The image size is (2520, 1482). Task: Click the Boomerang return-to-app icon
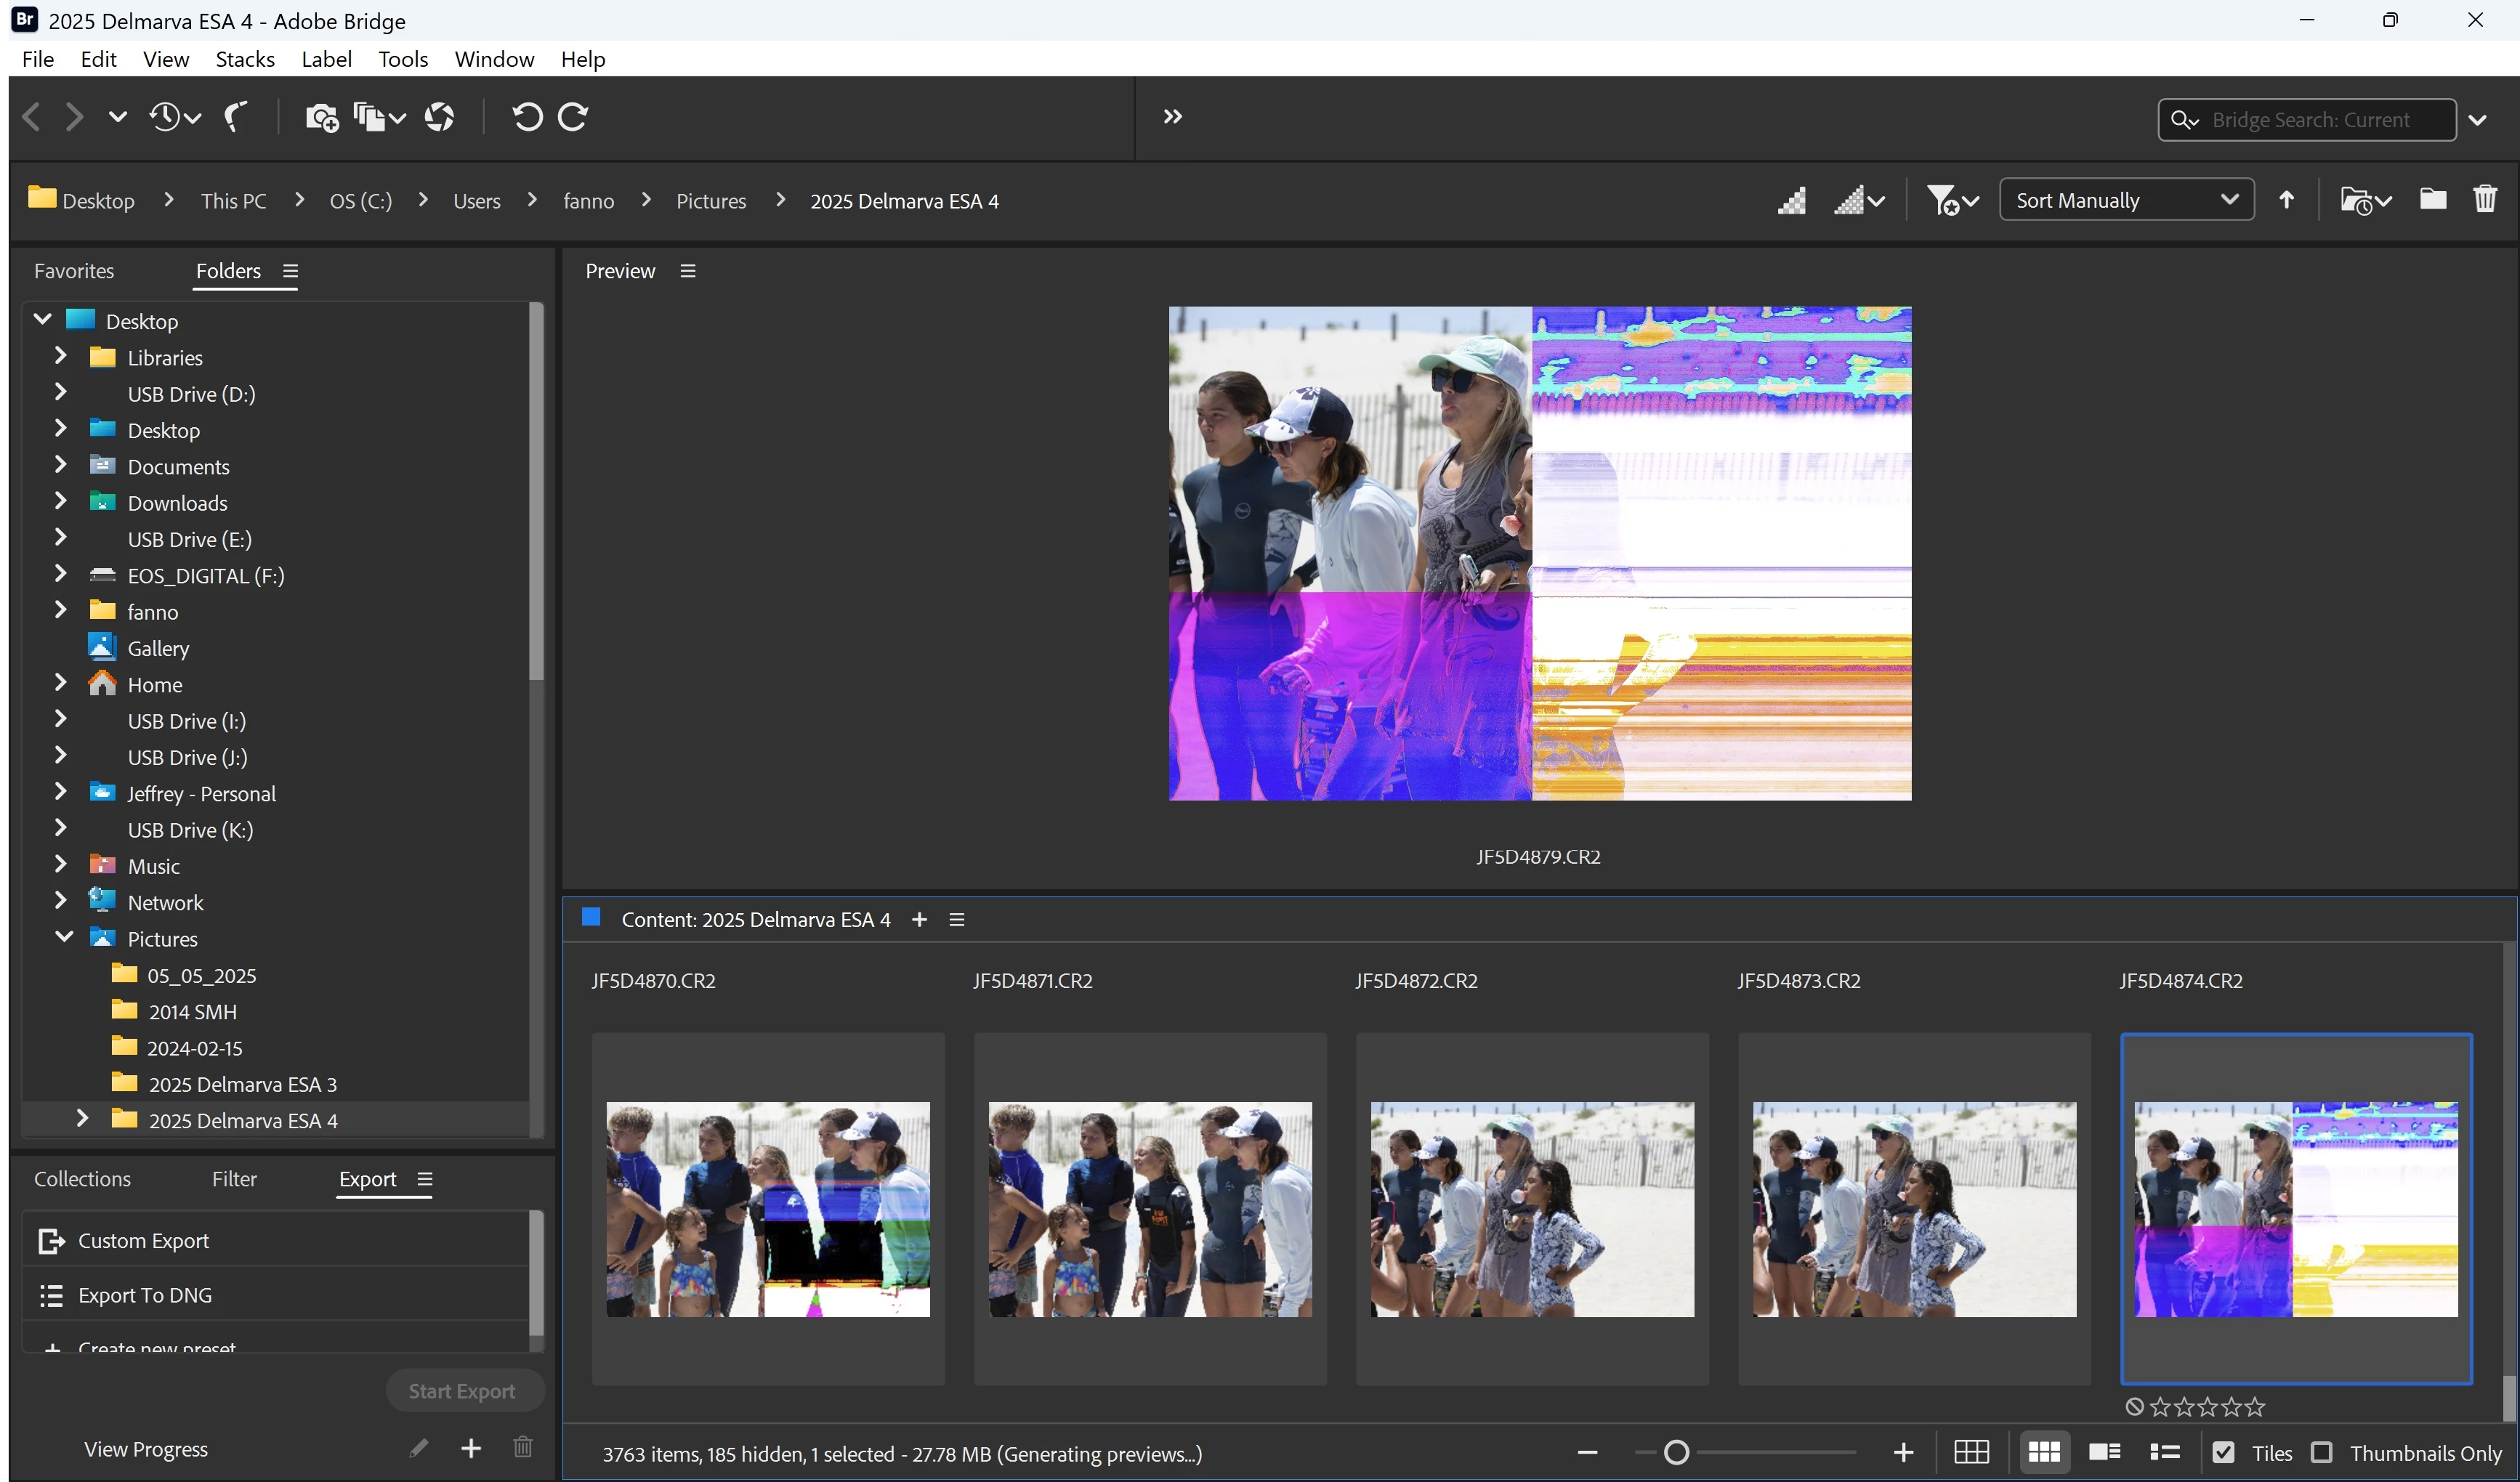coord(236,118)
